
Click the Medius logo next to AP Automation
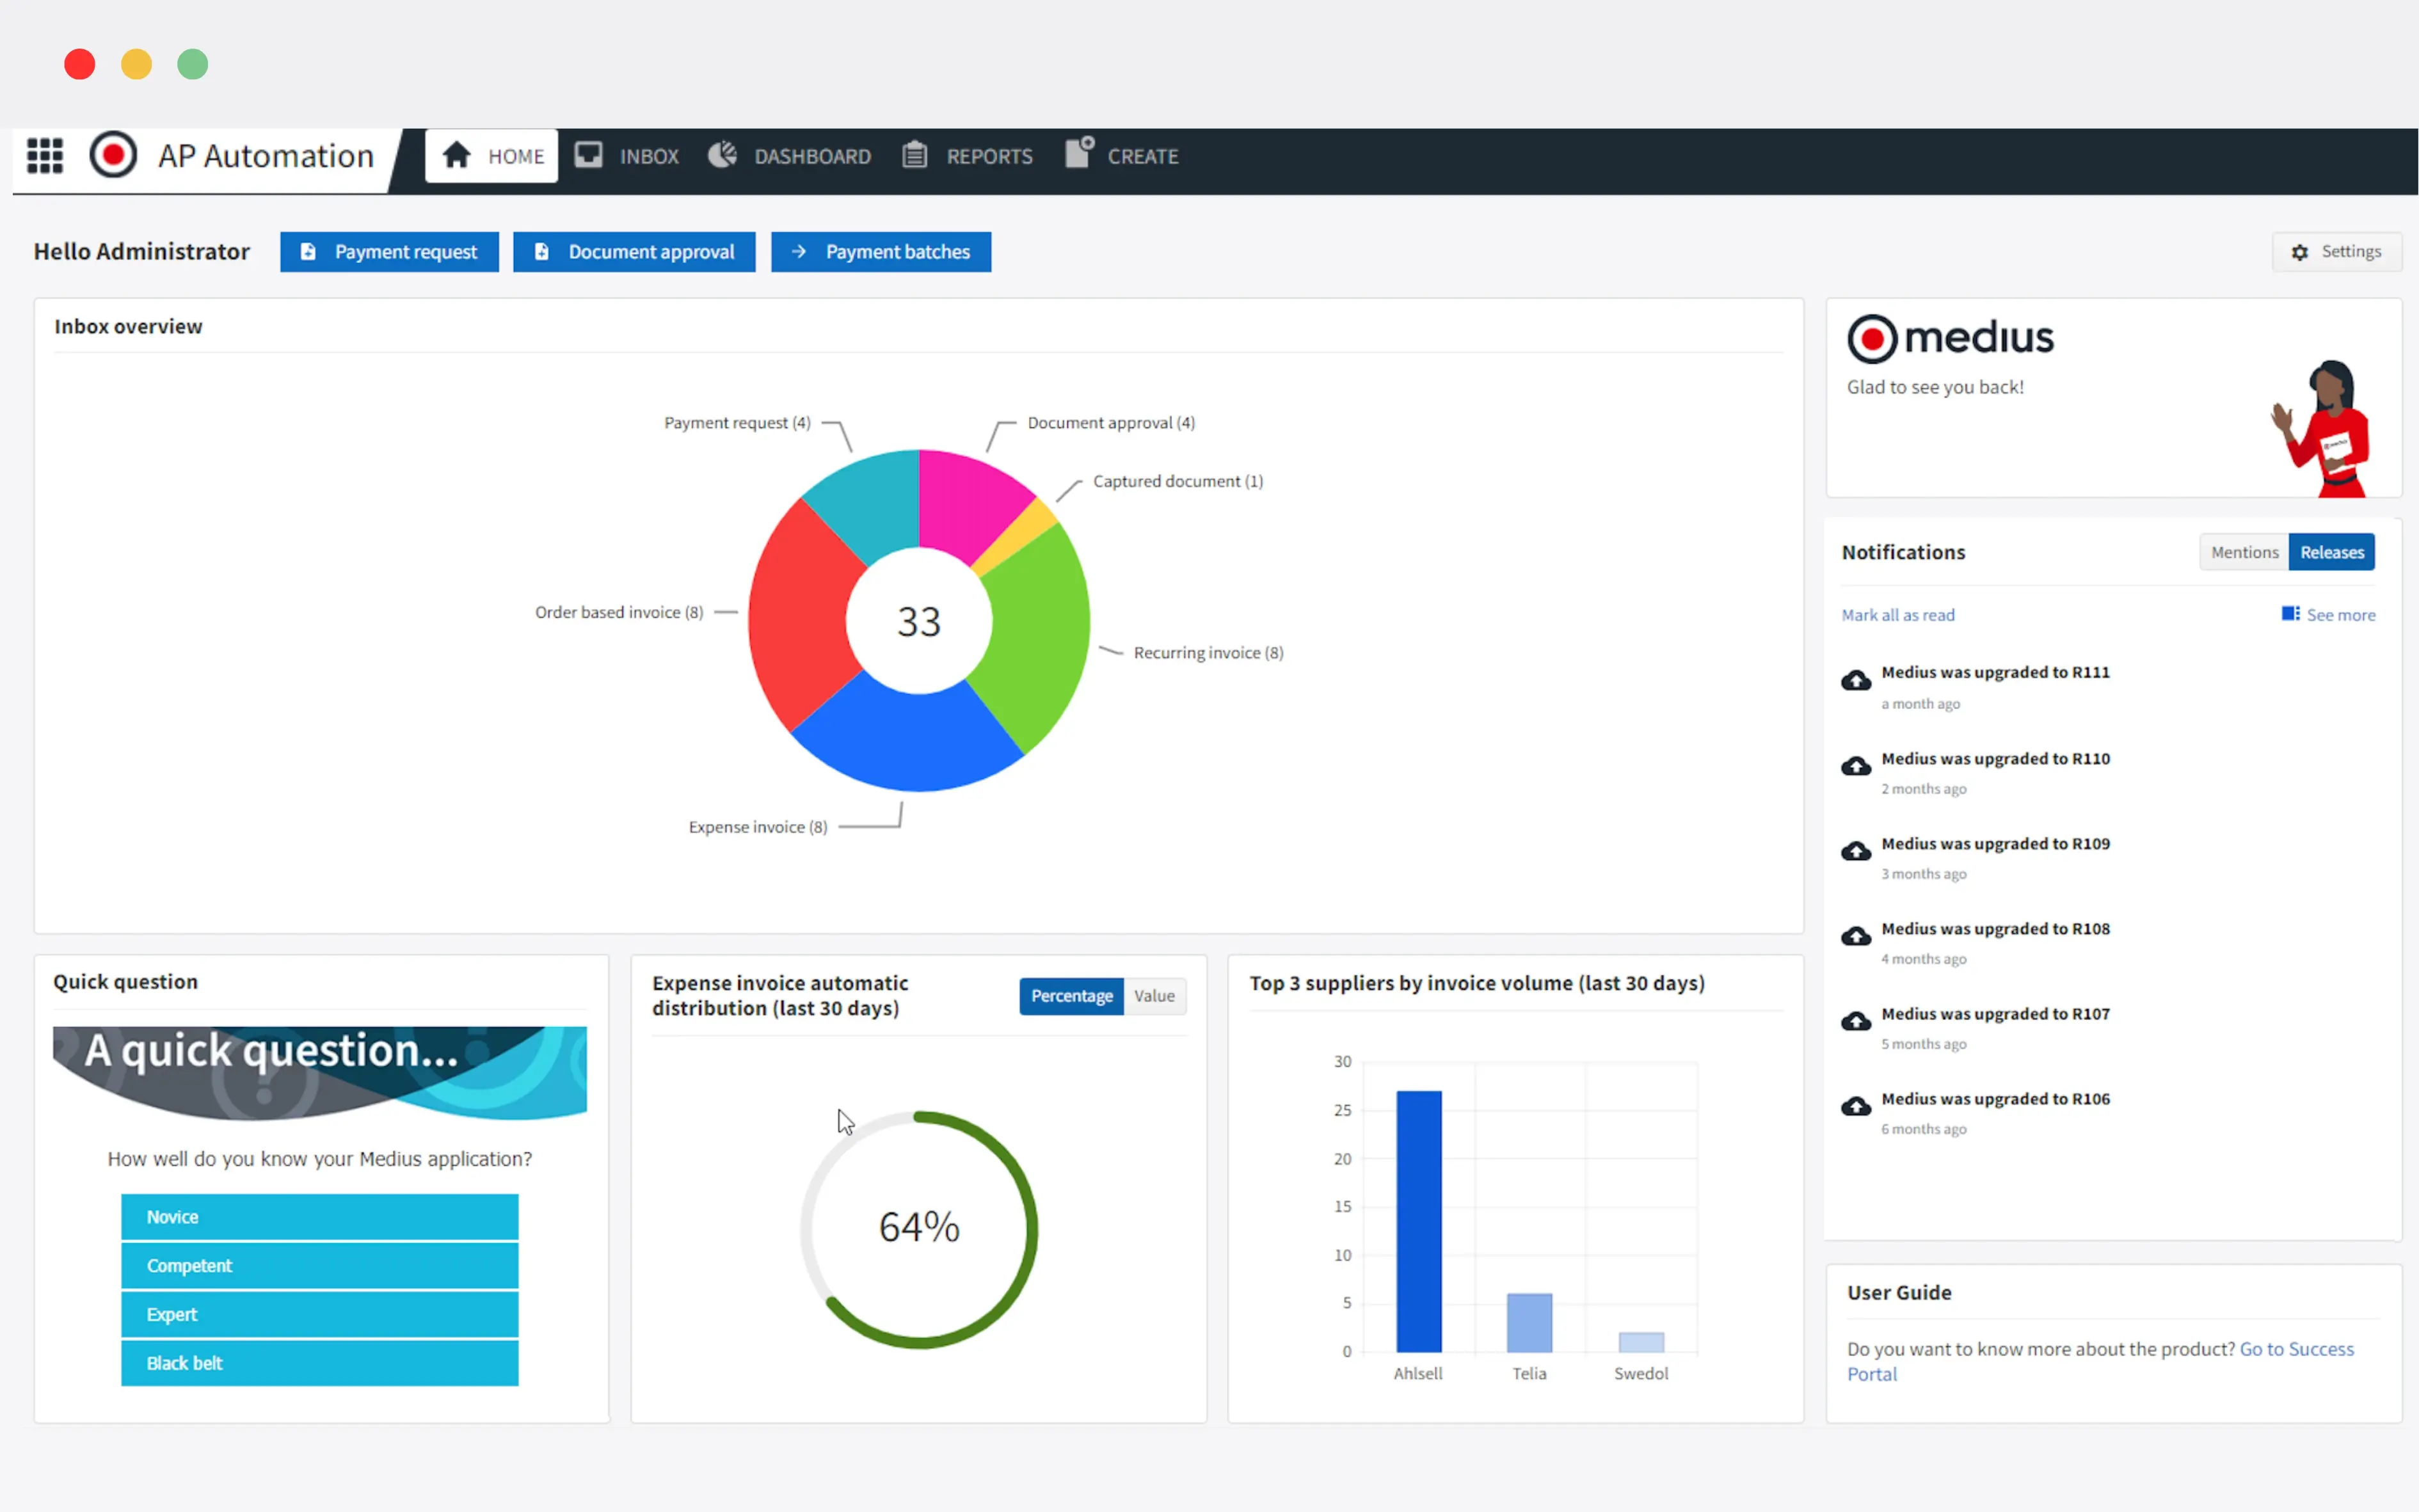[x=113, y=156]
